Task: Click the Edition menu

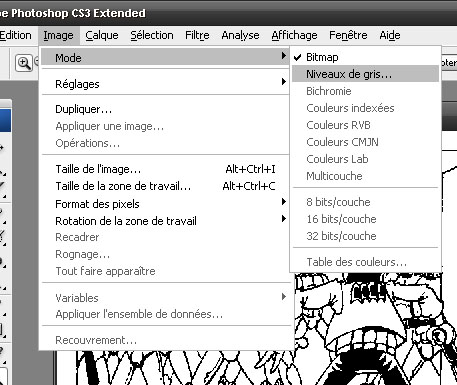Action: (x=16, y=35)
